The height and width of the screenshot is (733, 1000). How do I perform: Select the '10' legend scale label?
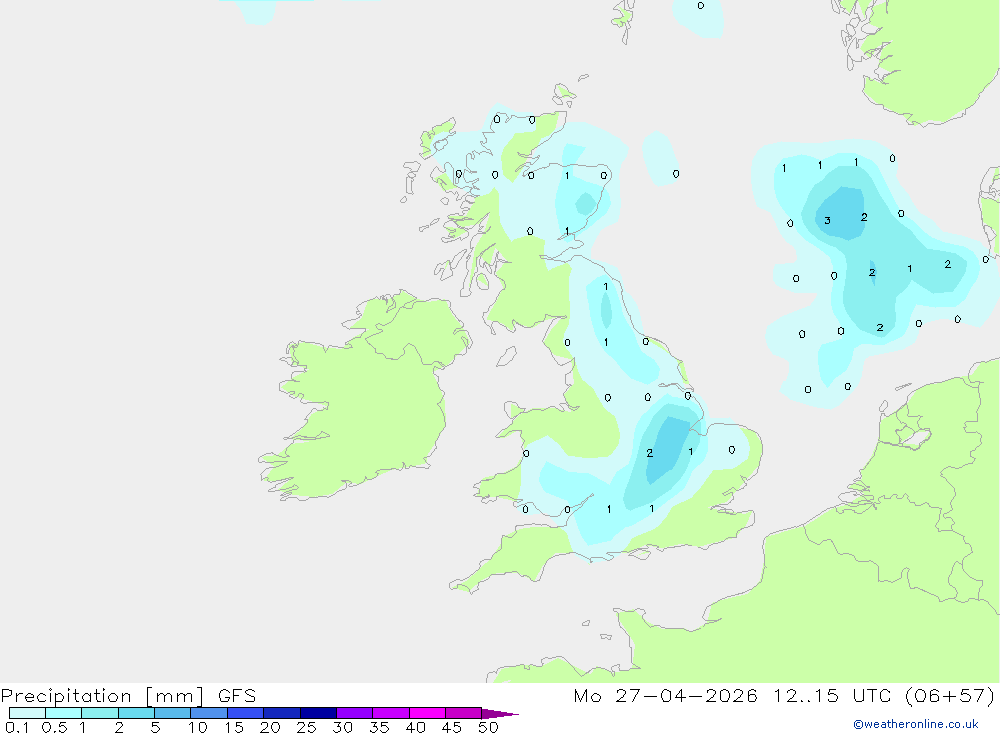(198, 727)
